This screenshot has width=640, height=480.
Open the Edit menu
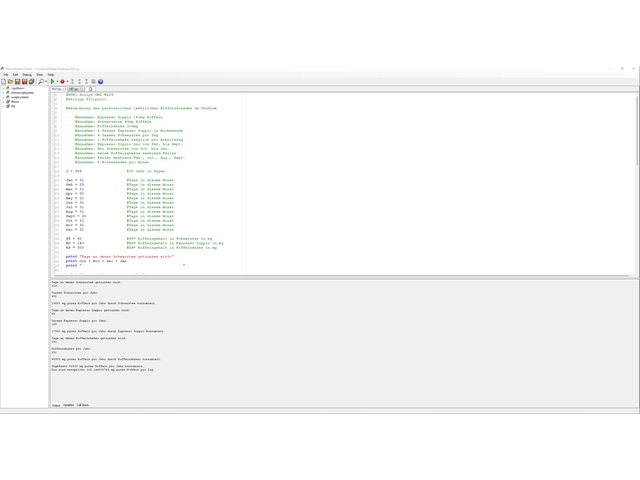pos(16,75)
